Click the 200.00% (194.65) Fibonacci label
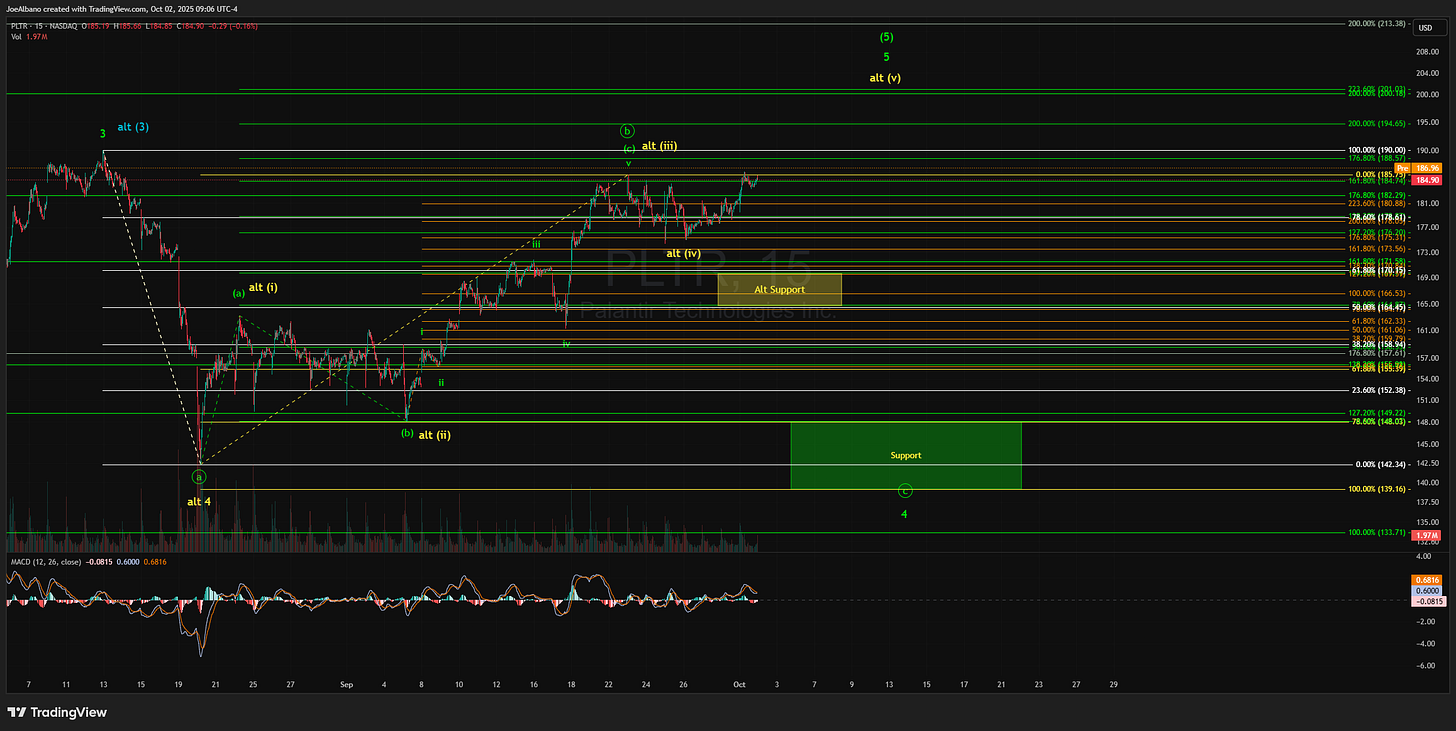Viewport: 1456px width, 731px height. [x=1377, y=124]
